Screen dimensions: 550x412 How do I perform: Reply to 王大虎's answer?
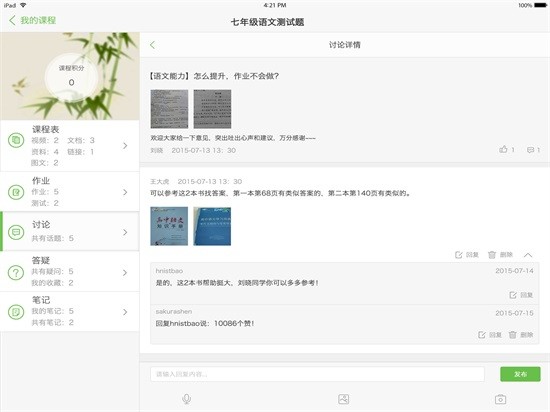click(x=467, y=255)
